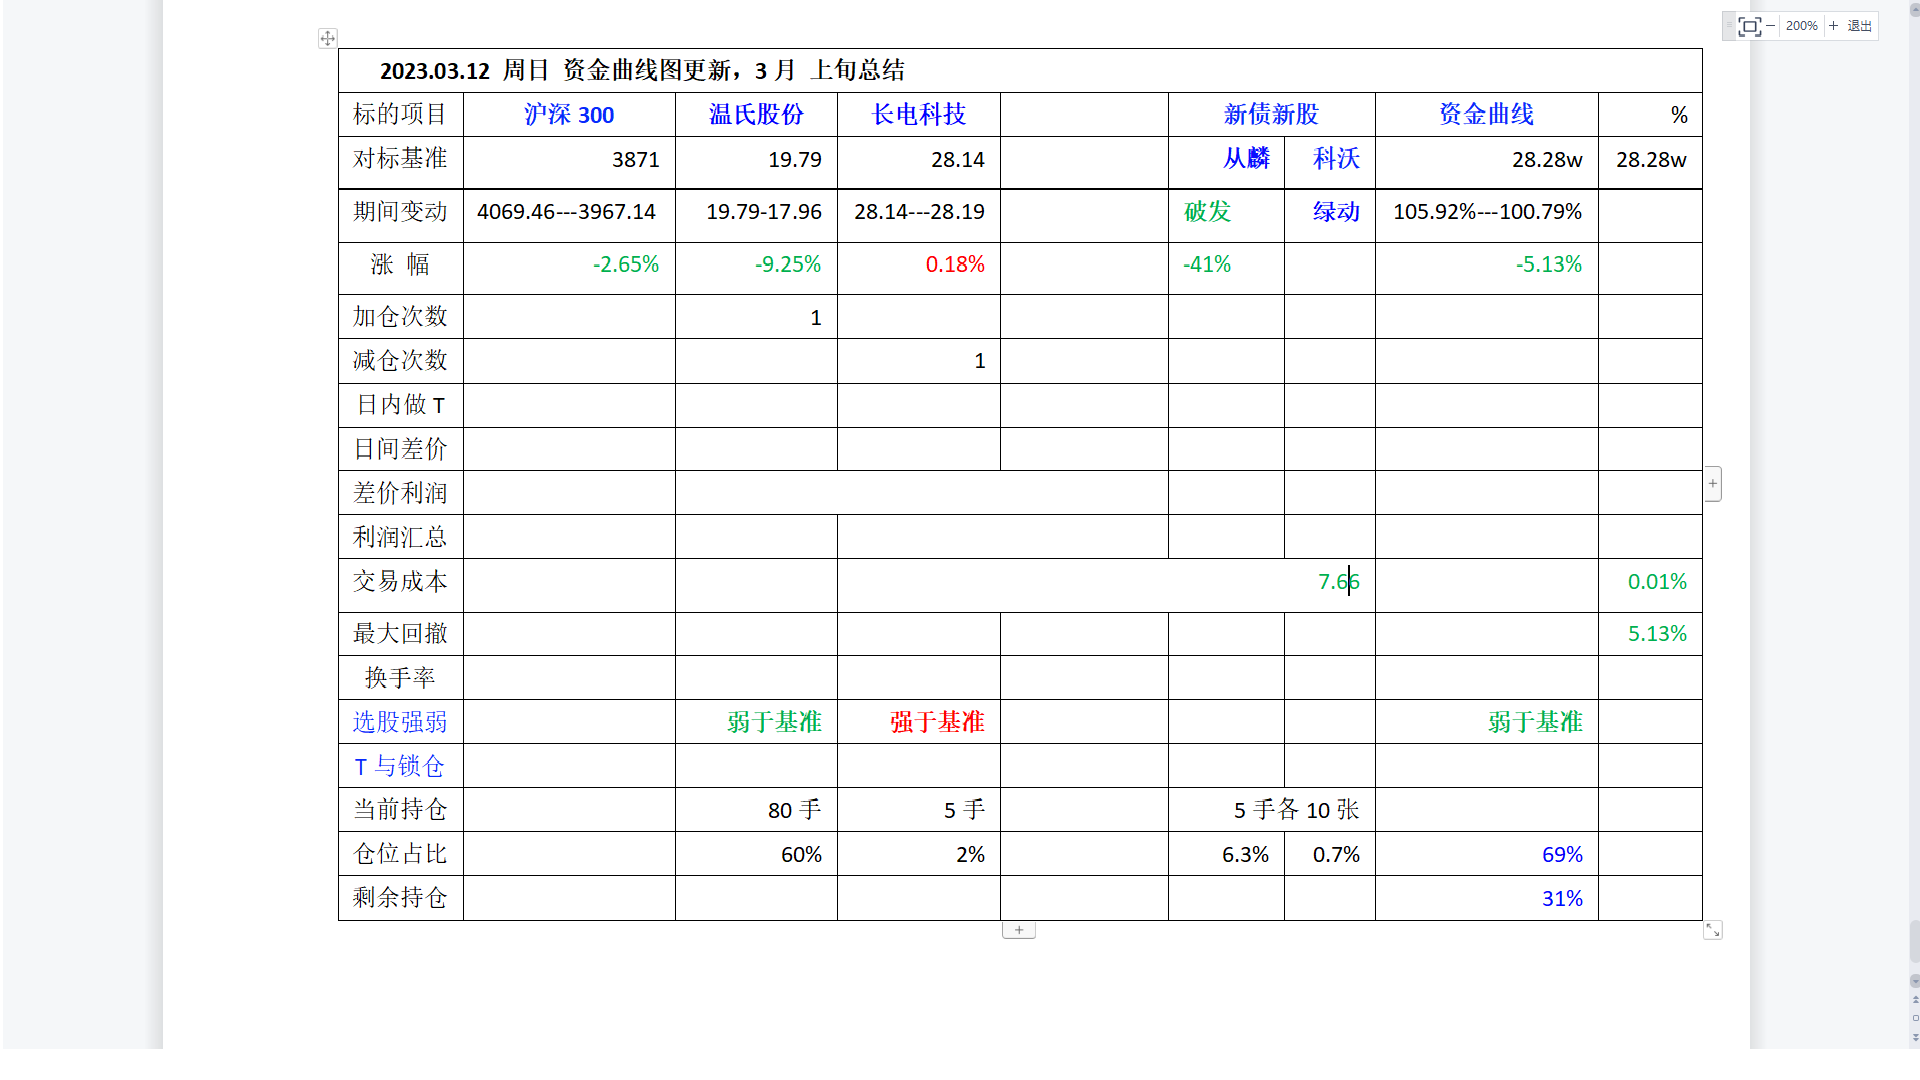Click the browse object square icon on scrollbar
Viewport: 1920px width, 1080px height.
coord(1915,1018)
